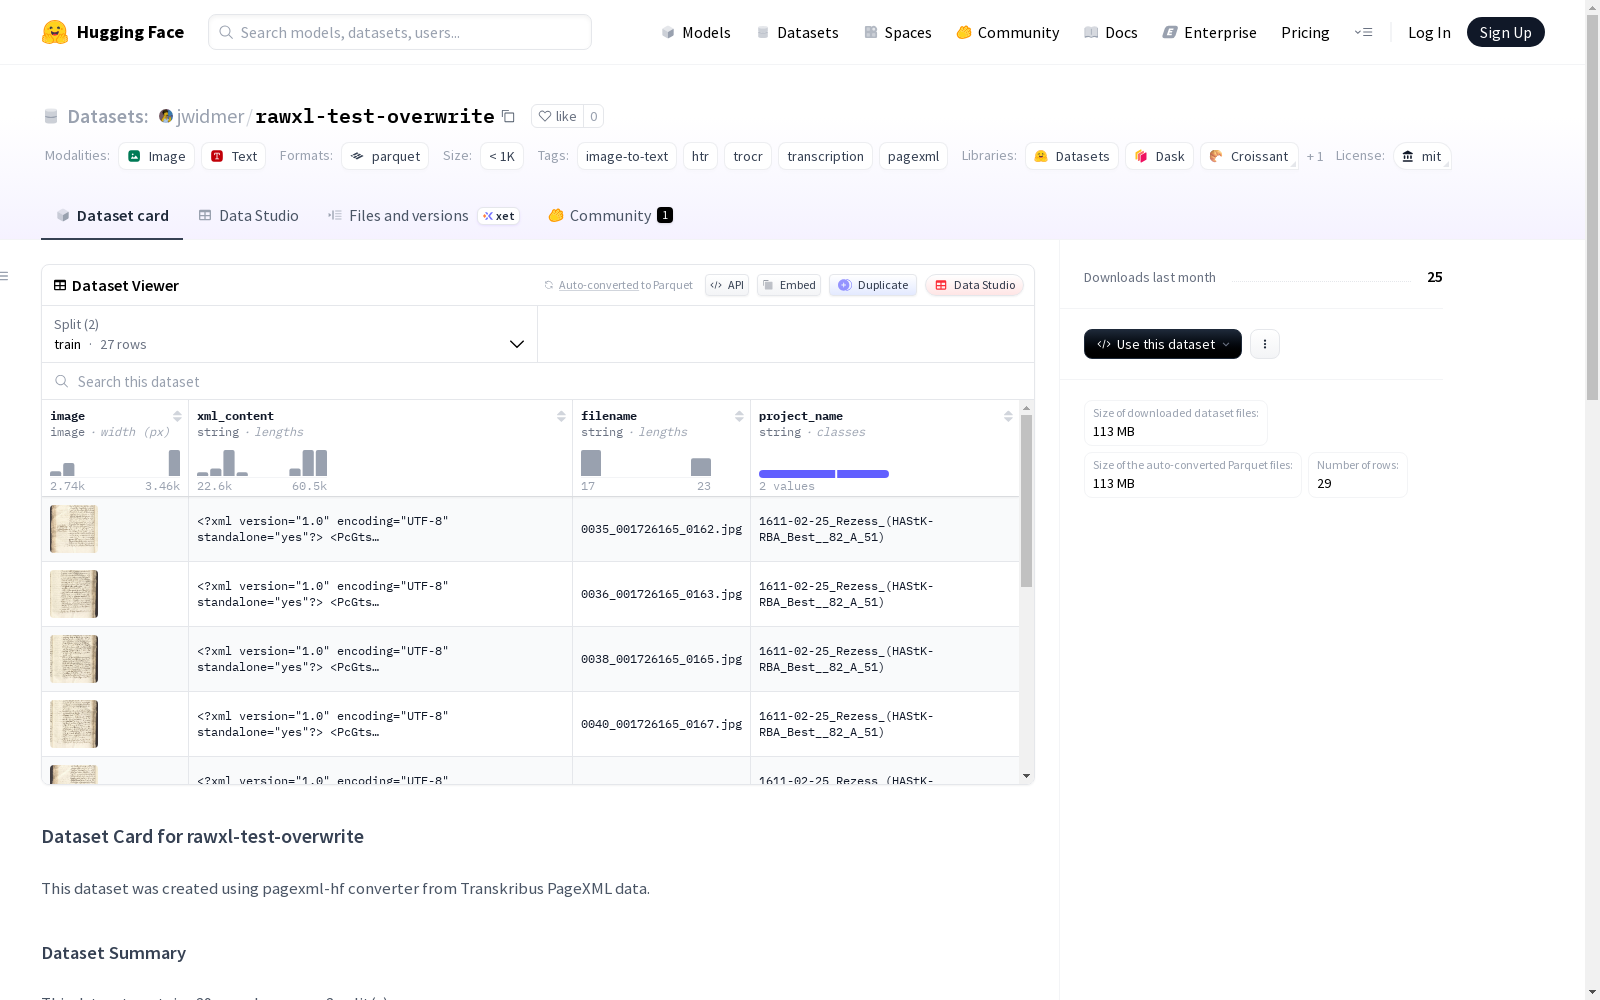Open the three-dots more options button

(x=1265, y=344)
